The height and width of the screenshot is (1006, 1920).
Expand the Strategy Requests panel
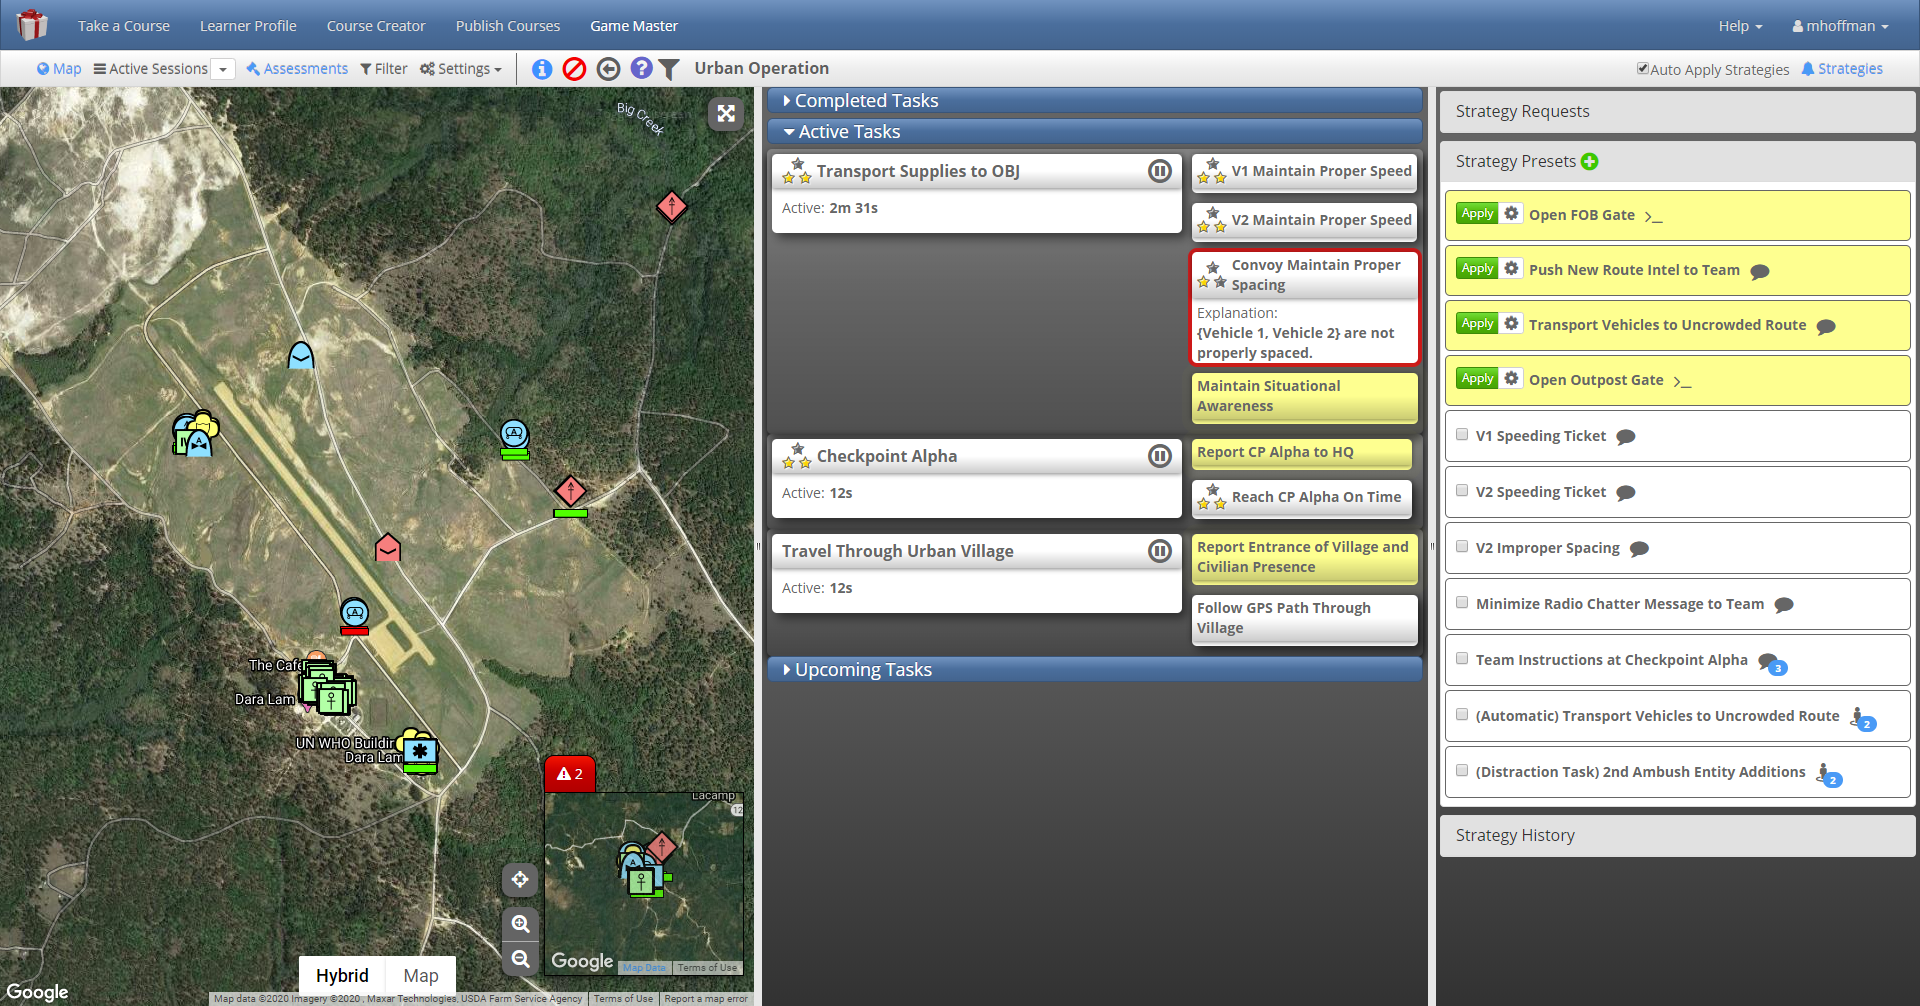pos(1677,112)
